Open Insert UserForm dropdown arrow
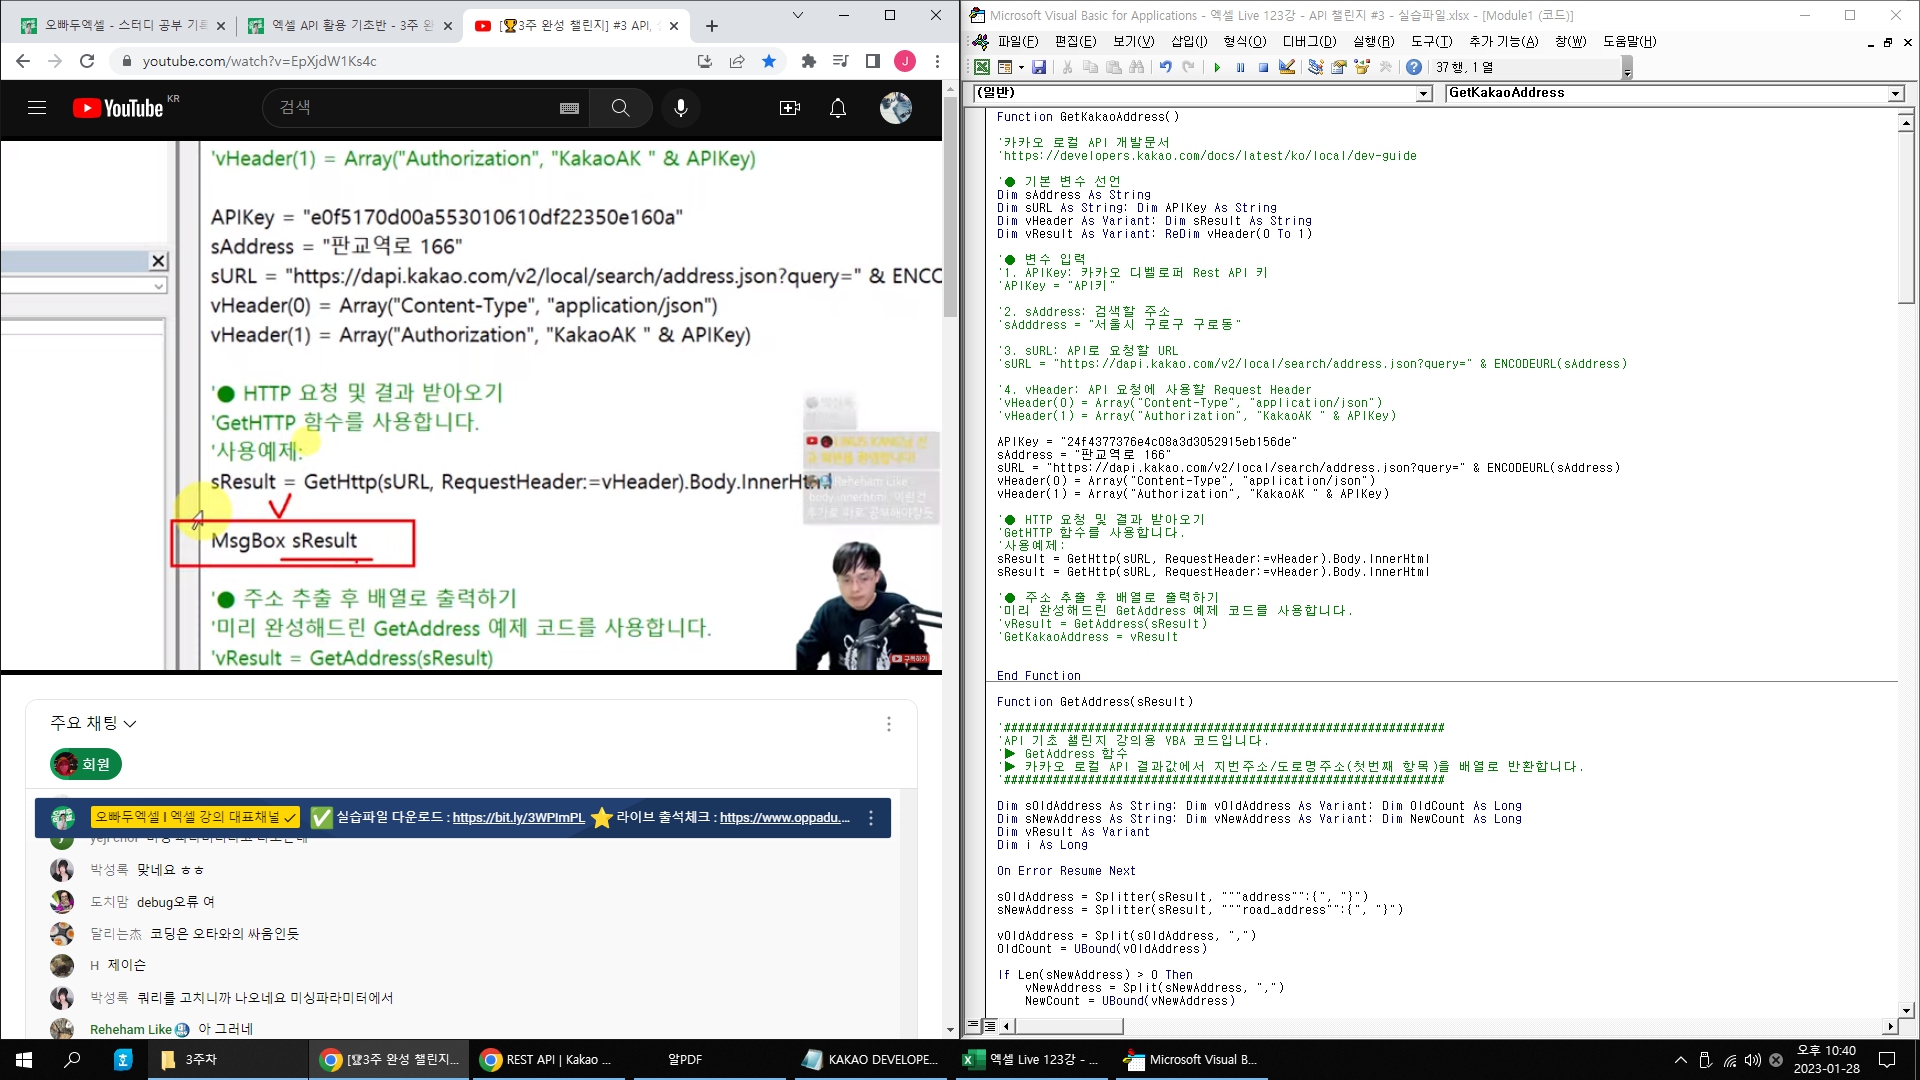This screenshot has height=1080, width=1920. 1021,68
